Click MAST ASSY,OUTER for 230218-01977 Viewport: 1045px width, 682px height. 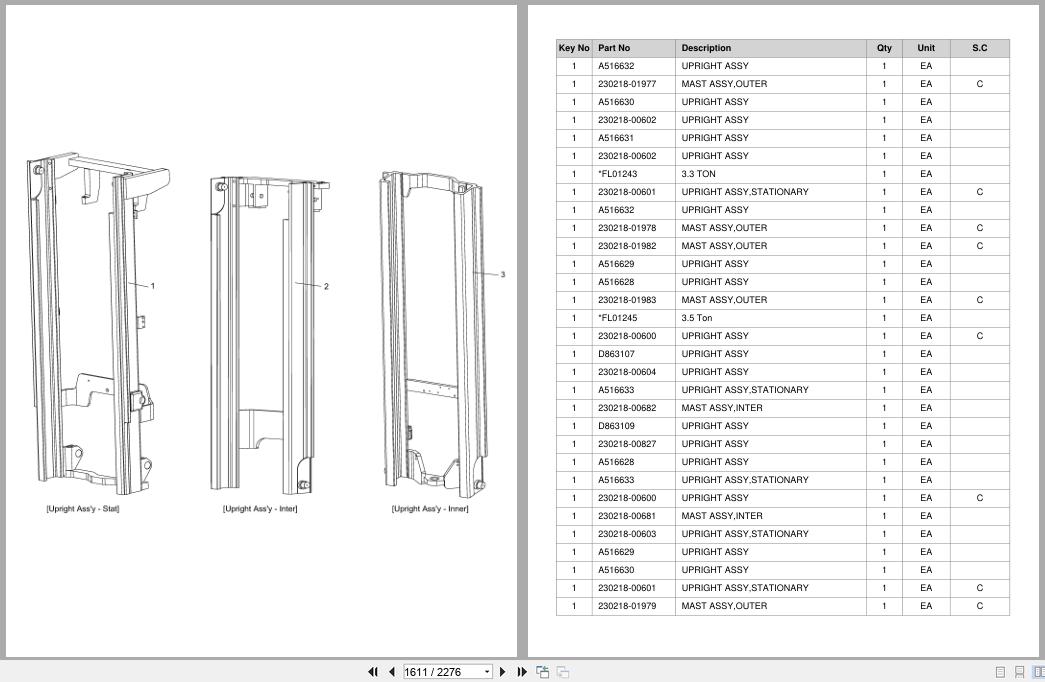pyautogui.click(x=724, y=84)
